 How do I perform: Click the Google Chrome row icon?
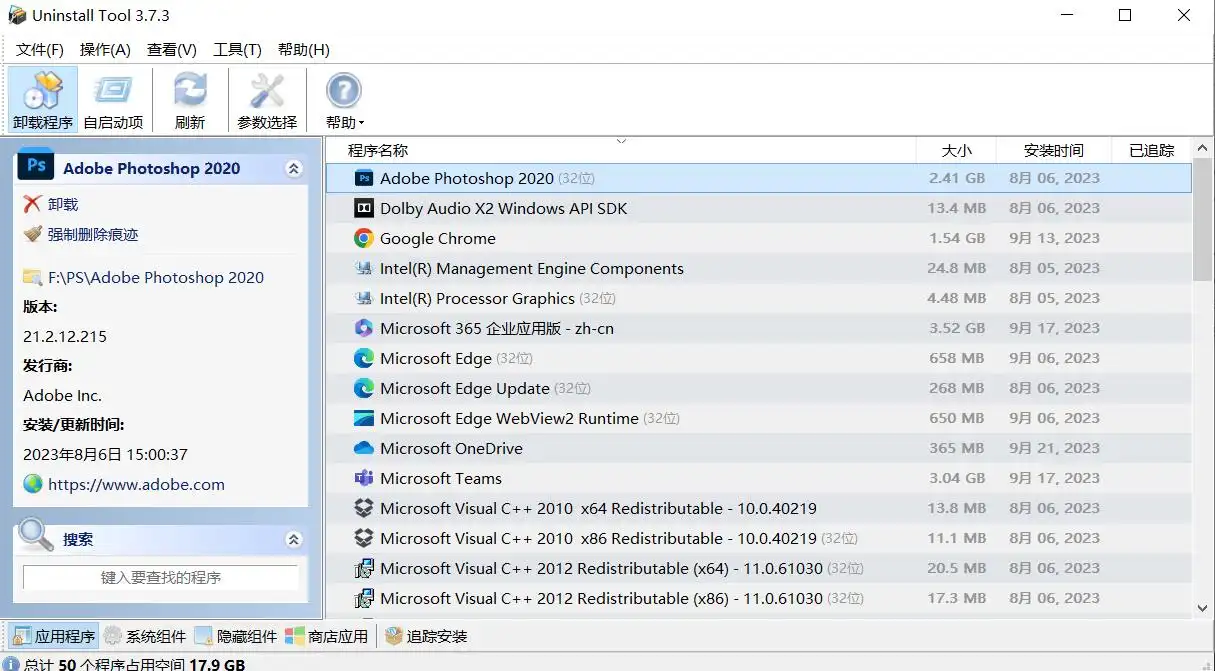(x=364, y=238)
